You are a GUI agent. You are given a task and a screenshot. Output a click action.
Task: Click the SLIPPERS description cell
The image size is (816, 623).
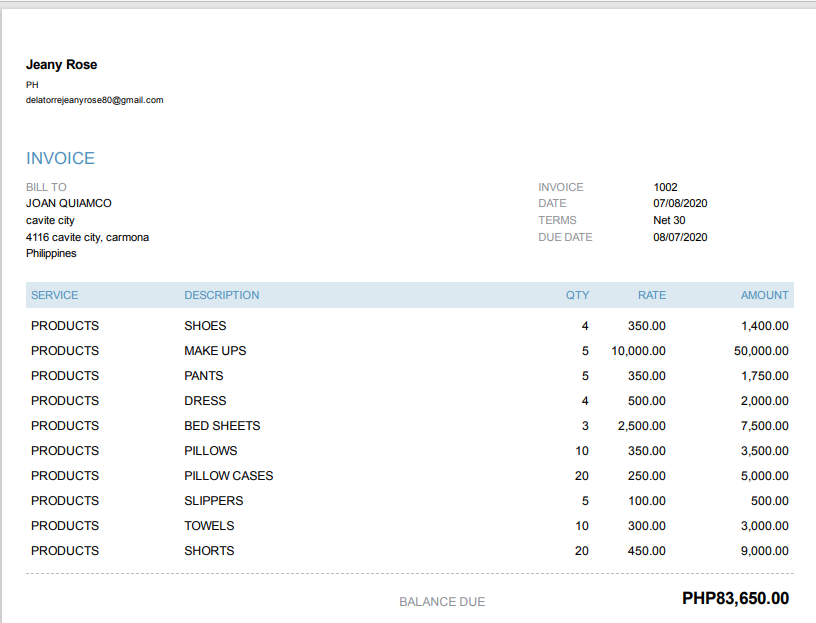[x=213, y=501]
